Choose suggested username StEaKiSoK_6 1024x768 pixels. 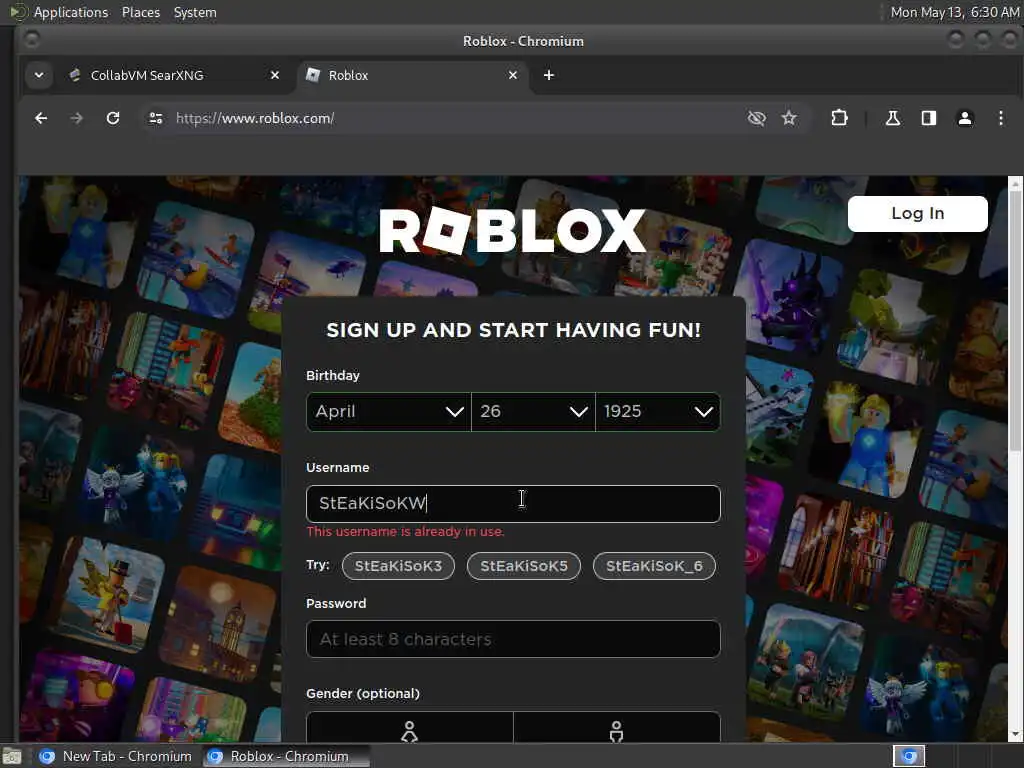coord(654,566)
